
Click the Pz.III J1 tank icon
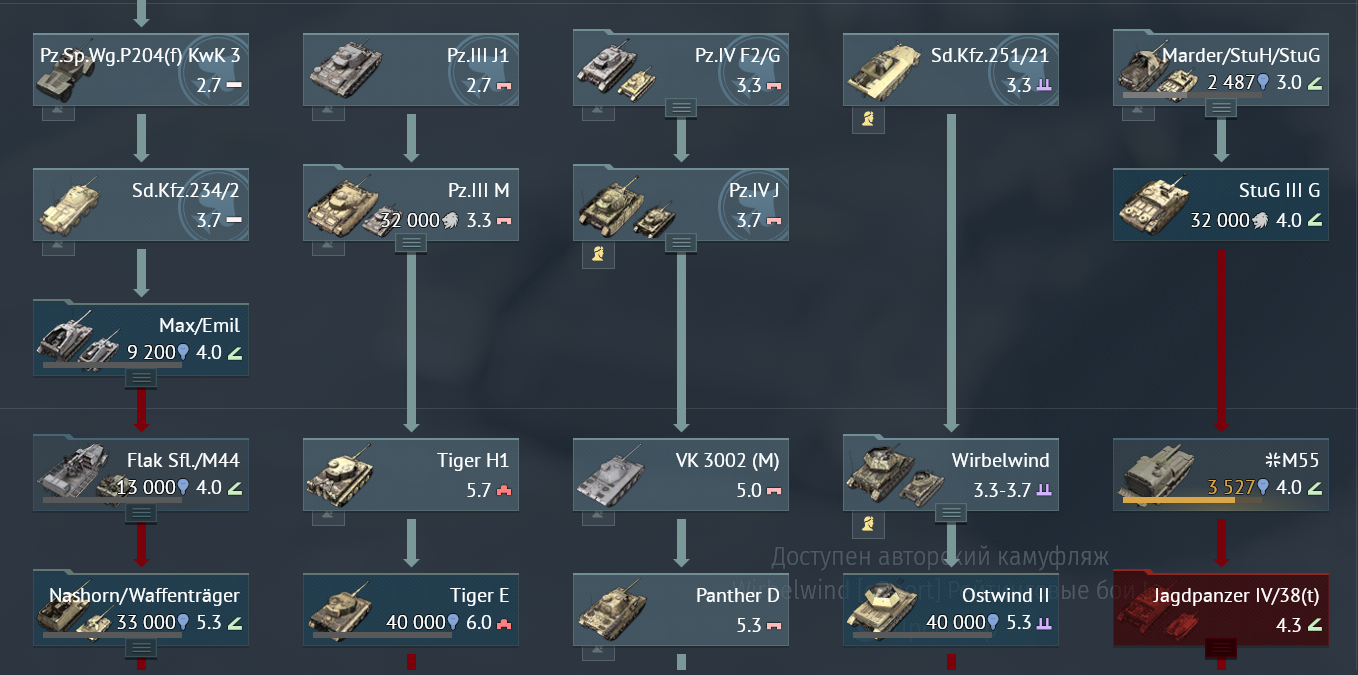point(341,68)
